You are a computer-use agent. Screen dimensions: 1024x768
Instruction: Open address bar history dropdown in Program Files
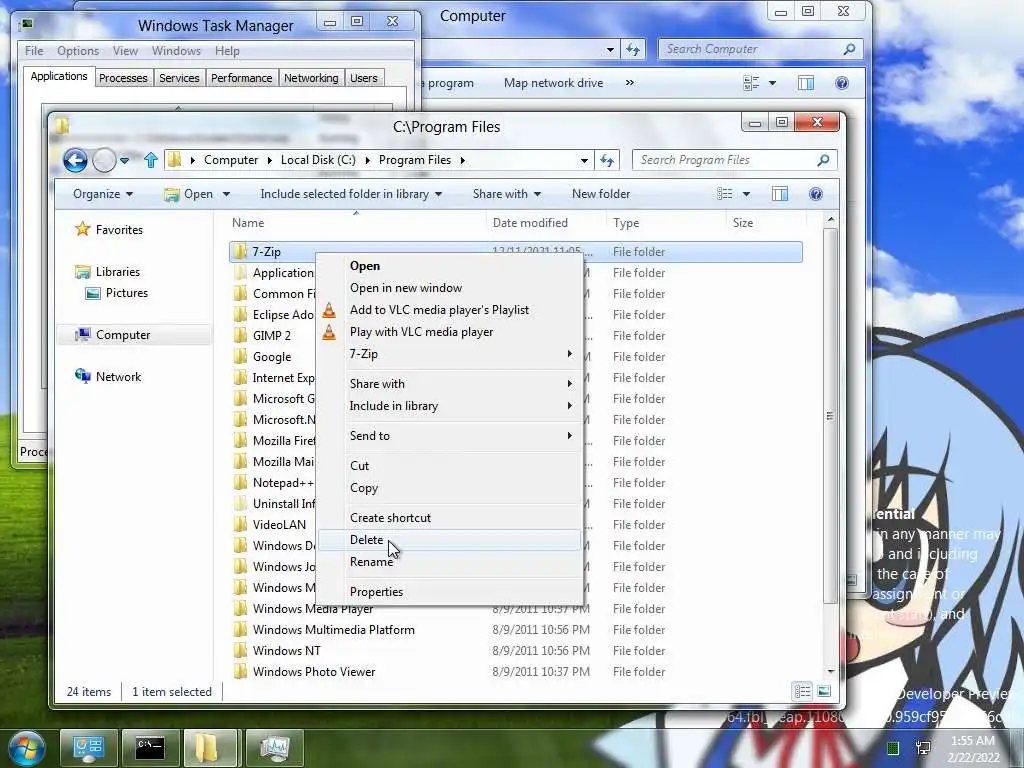[584, 160]
